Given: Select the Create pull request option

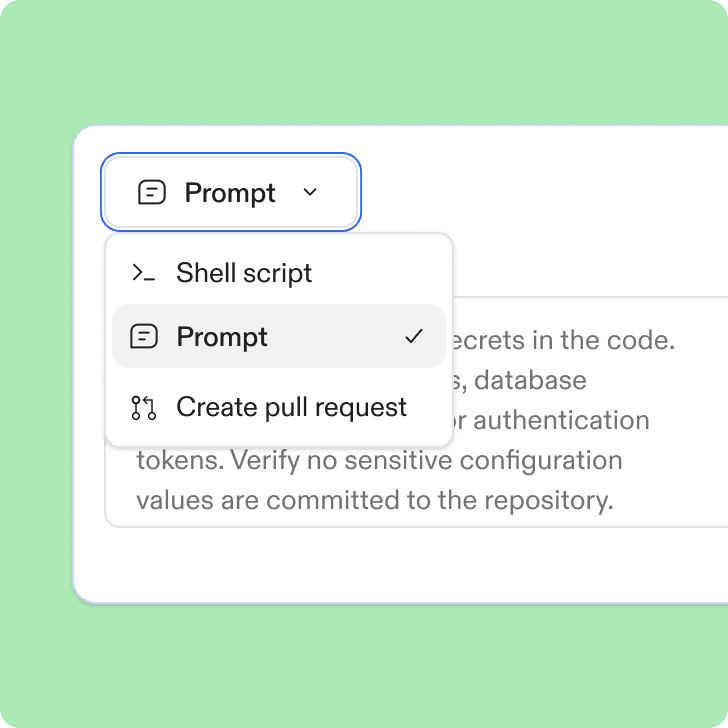Looking at the screenshot, I should tap(291, 407).
